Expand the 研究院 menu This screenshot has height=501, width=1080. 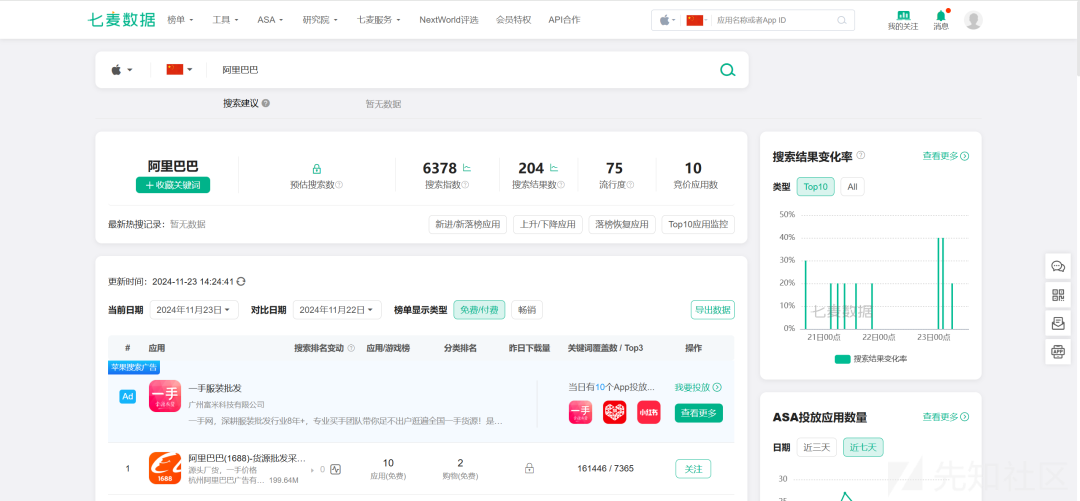pyautogui.click(x=320, y=20)
